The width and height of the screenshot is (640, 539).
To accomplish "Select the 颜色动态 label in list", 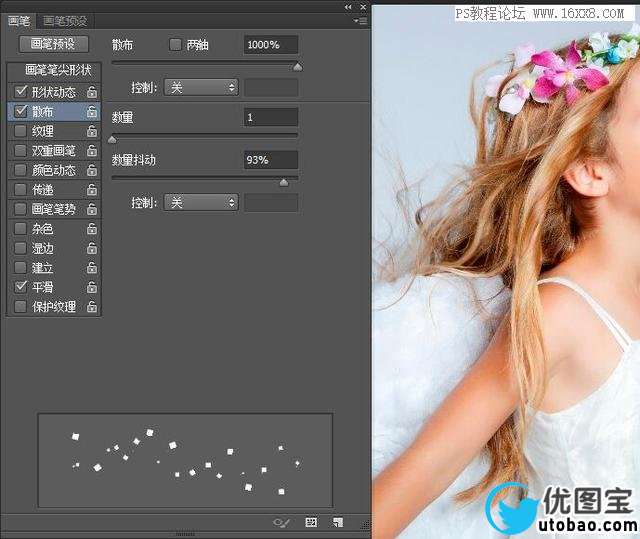I will [54, 170].
